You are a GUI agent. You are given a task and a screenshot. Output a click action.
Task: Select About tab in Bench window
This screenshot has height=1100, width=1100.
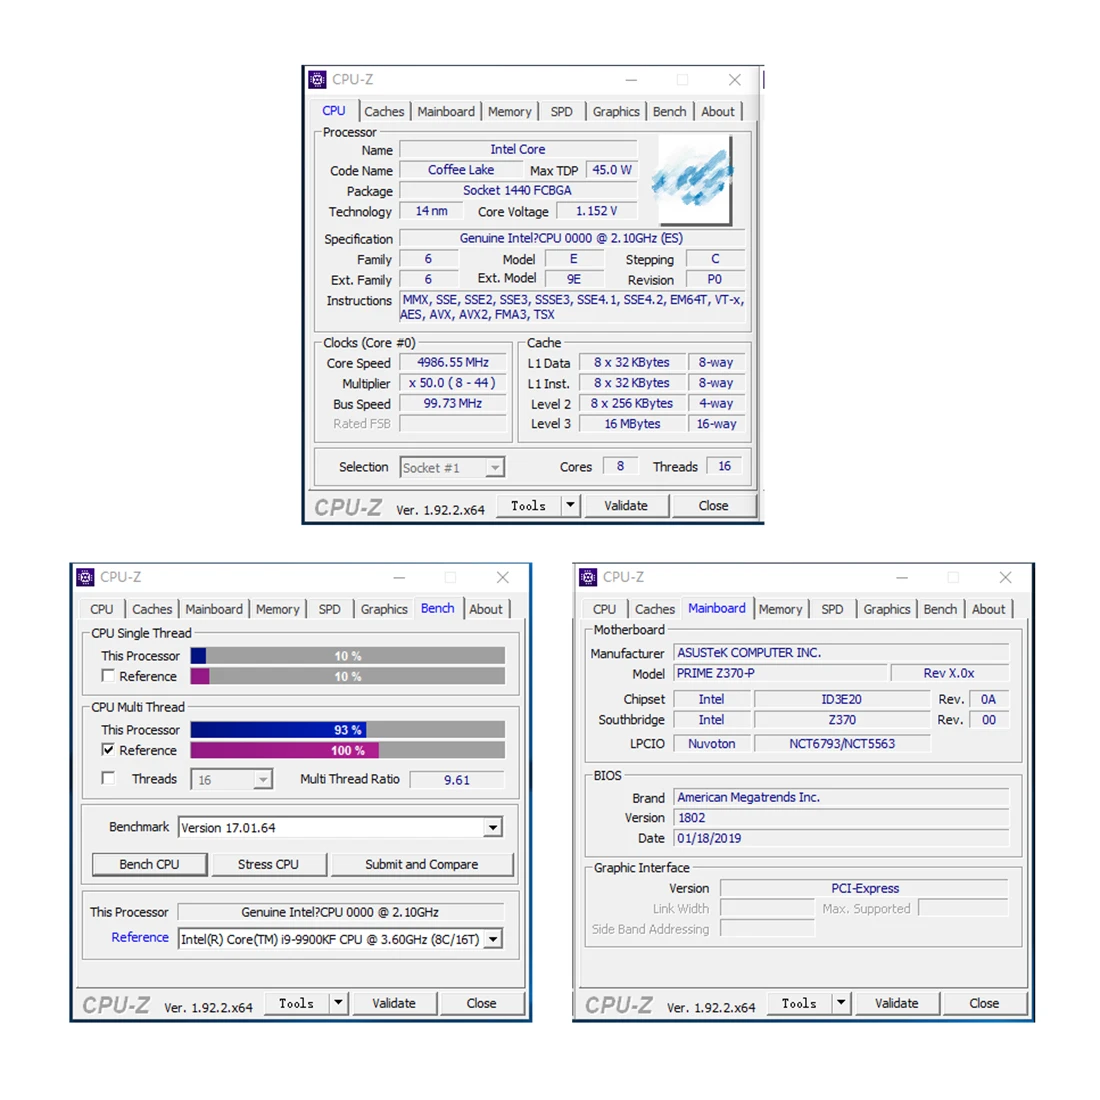click(485, 609)
